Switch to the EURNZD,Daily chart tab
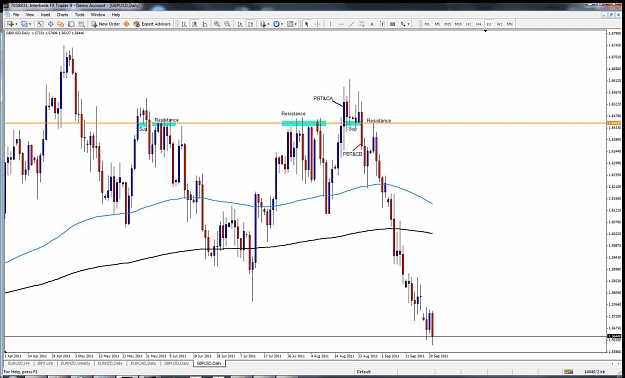This screenshot has width=625, height=378. point(110,363)
